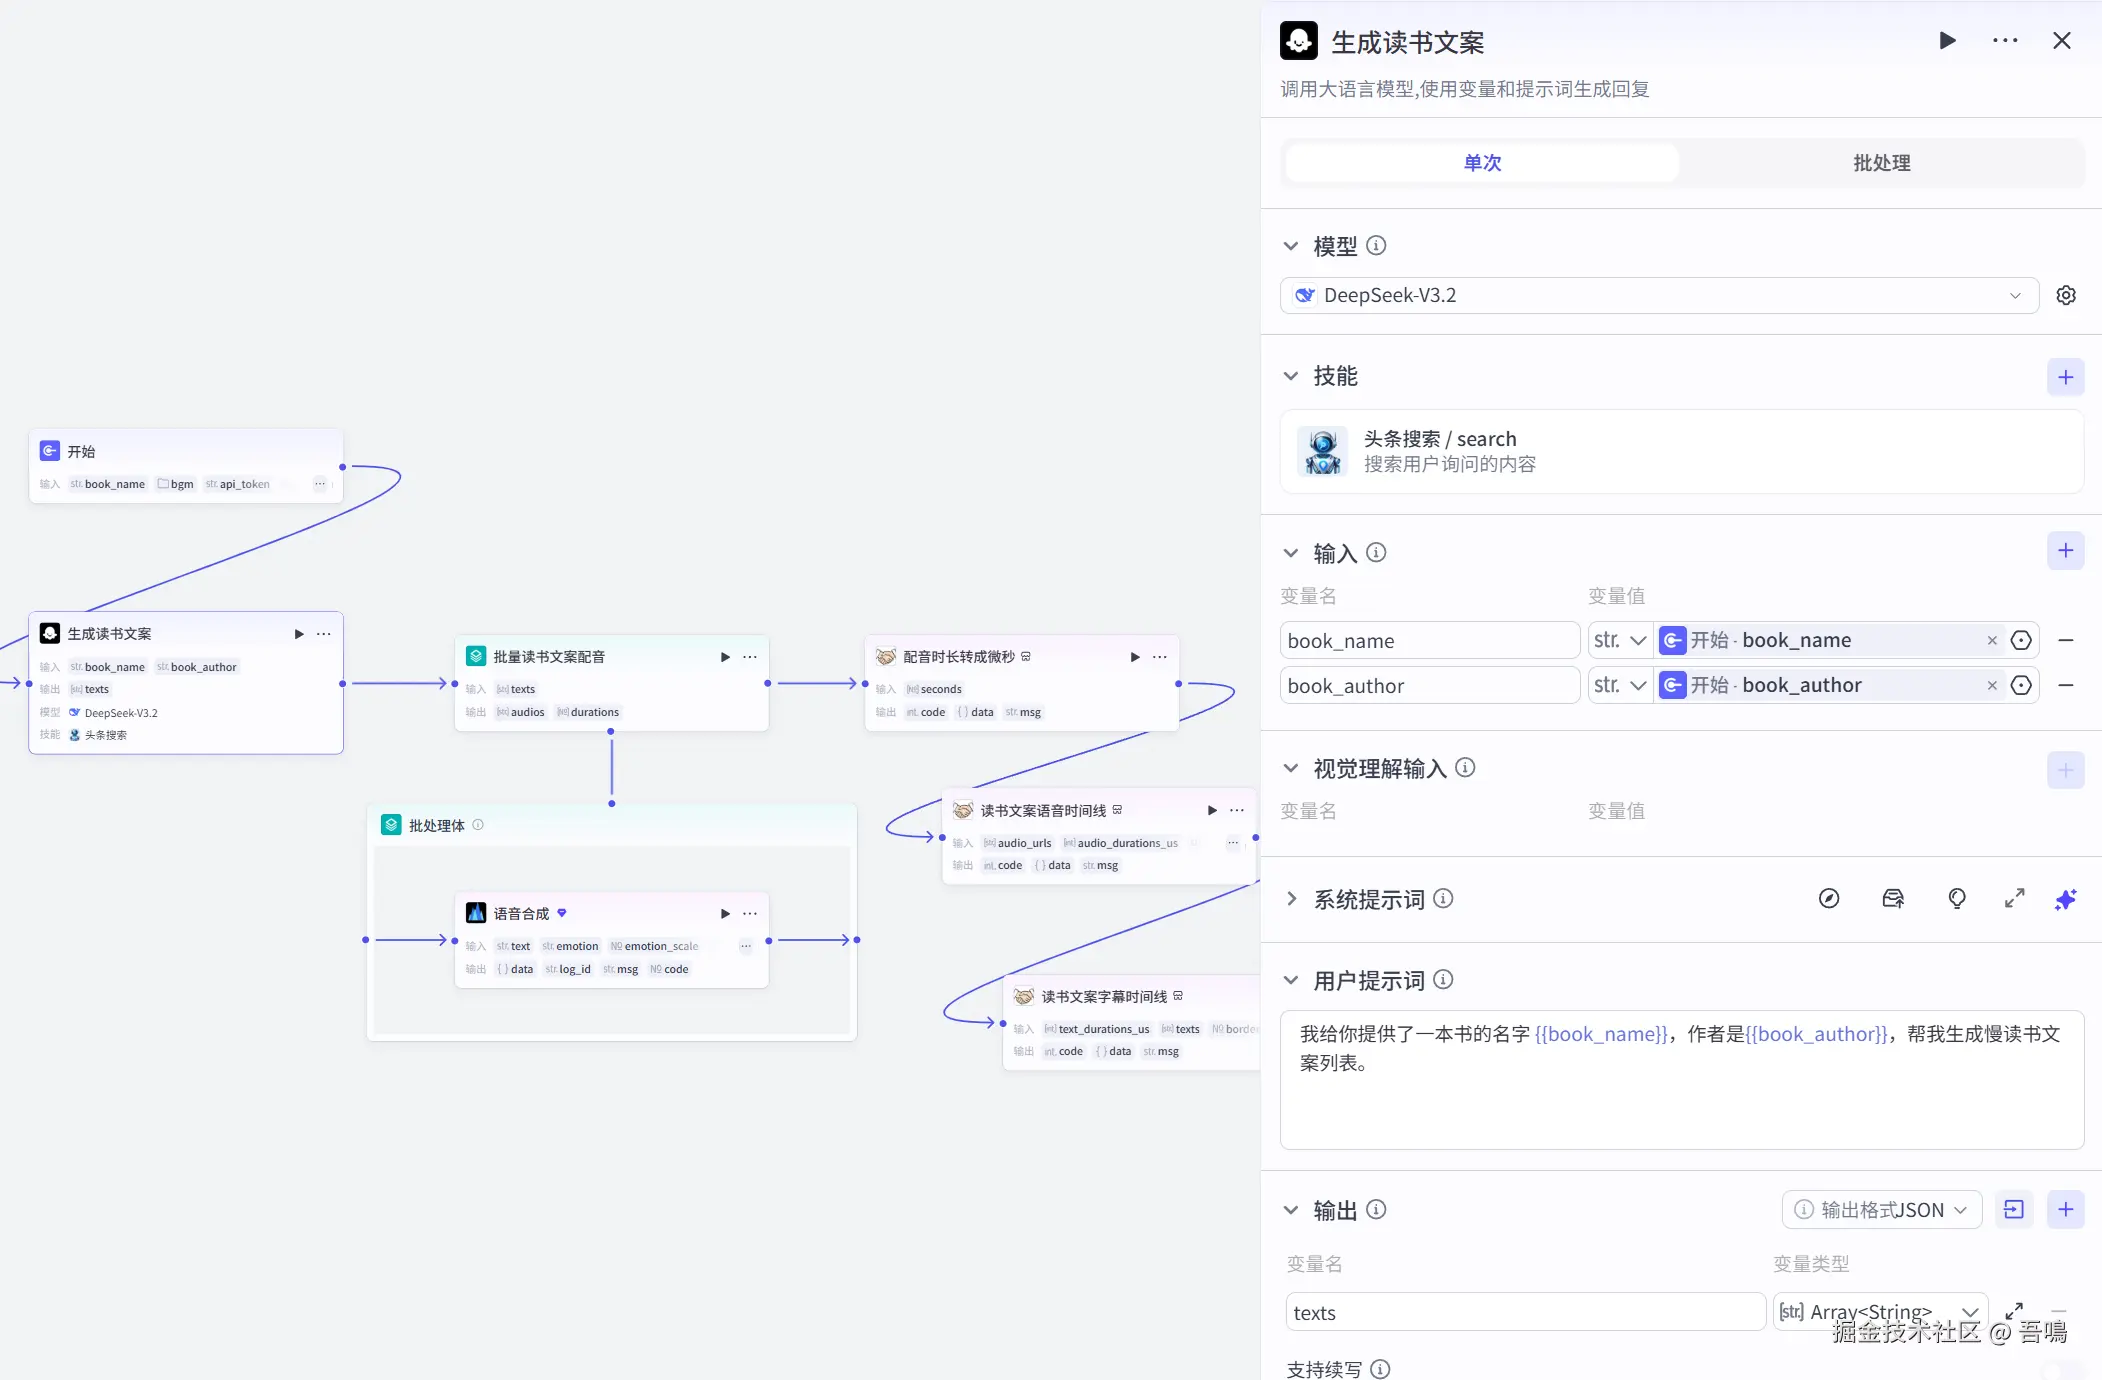2102x1380 pixels.
Task: Remove book_author input with minus icon
Action: pos(2066,685)
